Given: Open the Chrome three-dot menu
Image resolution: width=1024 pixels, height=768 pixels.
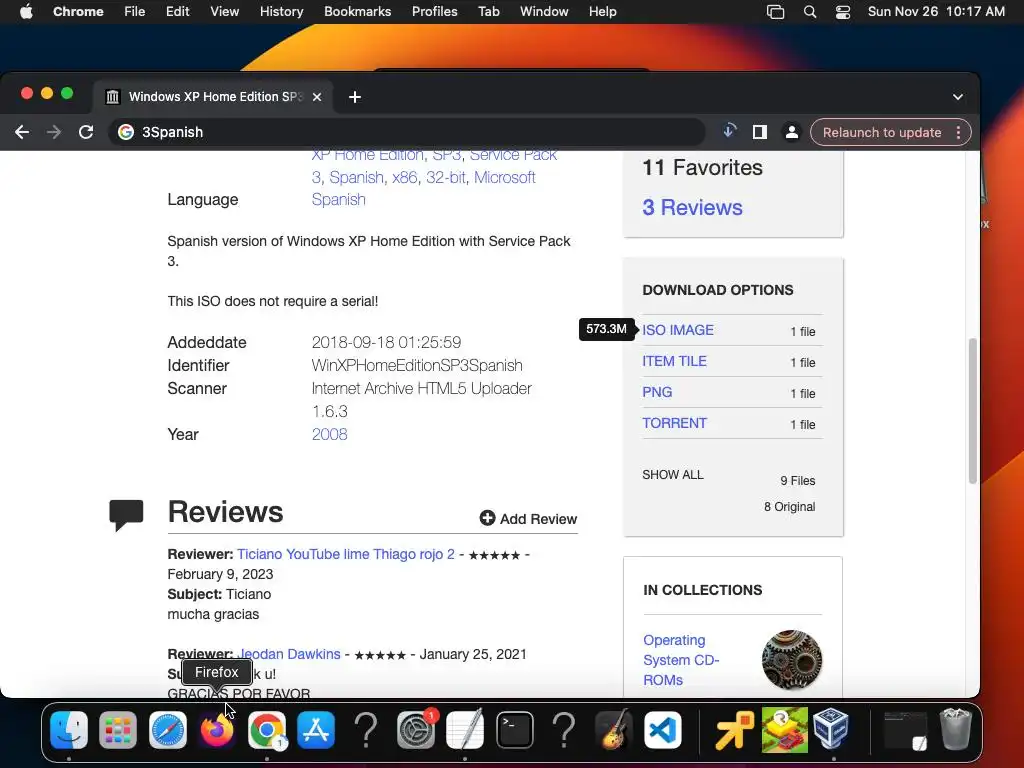Looking at the screenshot, I should pos(958,132).
